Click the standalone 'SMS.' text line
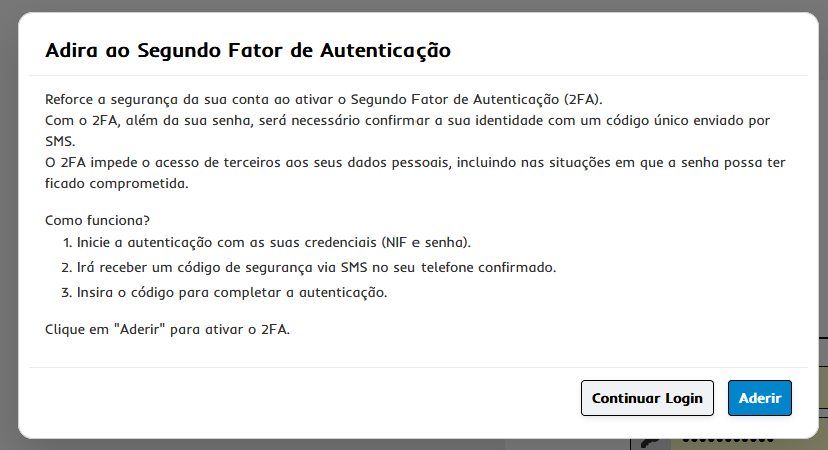828x450 pixels. [x=60, y=142]
